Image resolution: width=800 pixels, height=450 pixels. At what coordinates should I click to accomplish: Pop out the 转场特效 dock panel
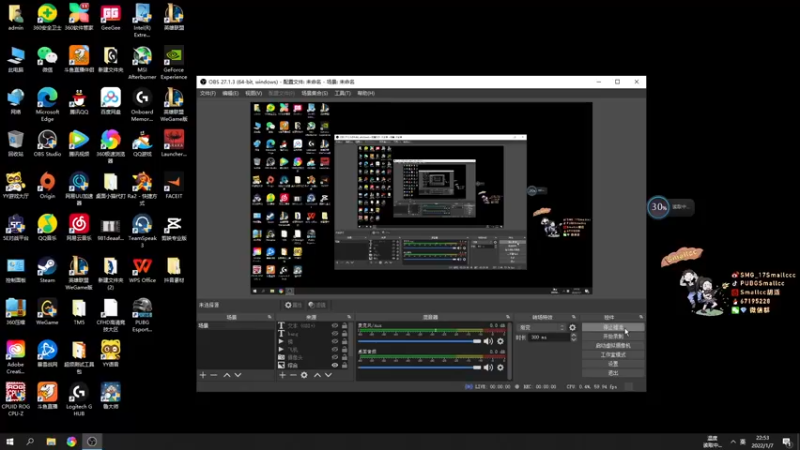574,317
